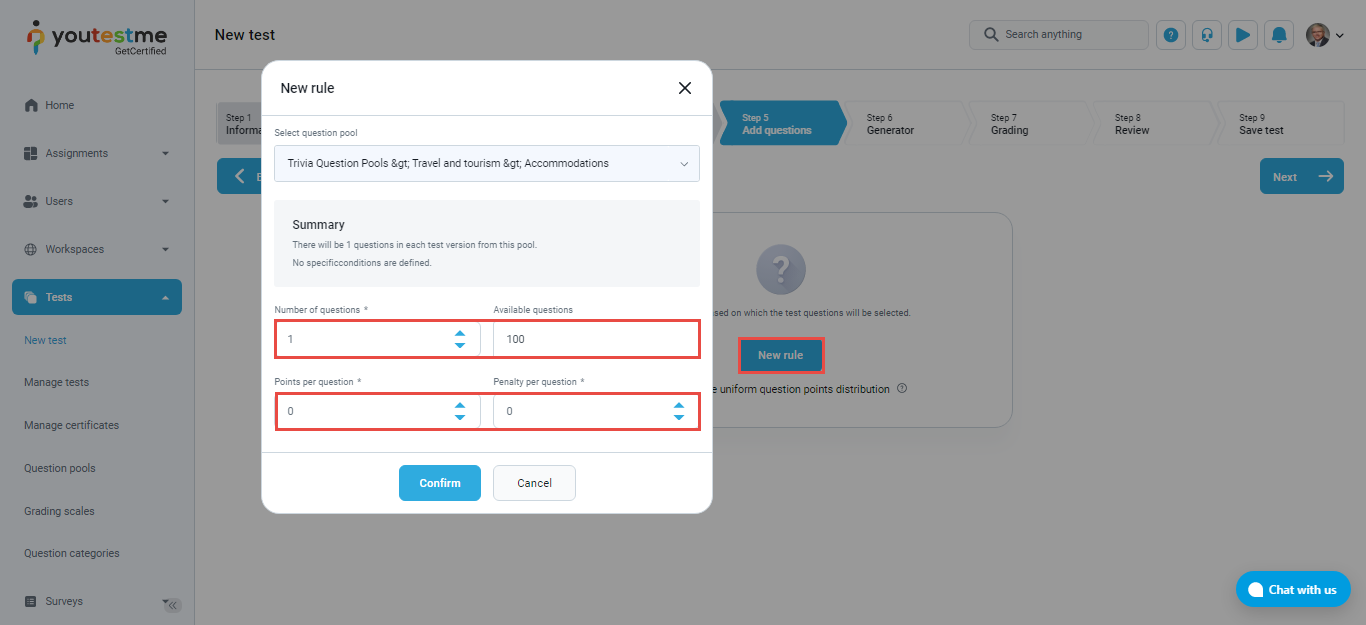Click the Users people icon
Image resolution: width=1366 pixels, height=625 pixels.
click(31, 201)
